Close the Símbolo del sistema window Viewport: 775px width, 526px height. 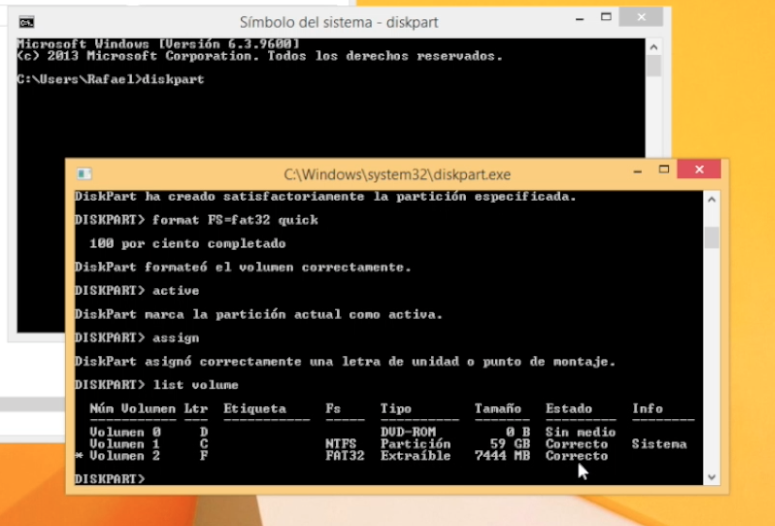coord(639,18)
